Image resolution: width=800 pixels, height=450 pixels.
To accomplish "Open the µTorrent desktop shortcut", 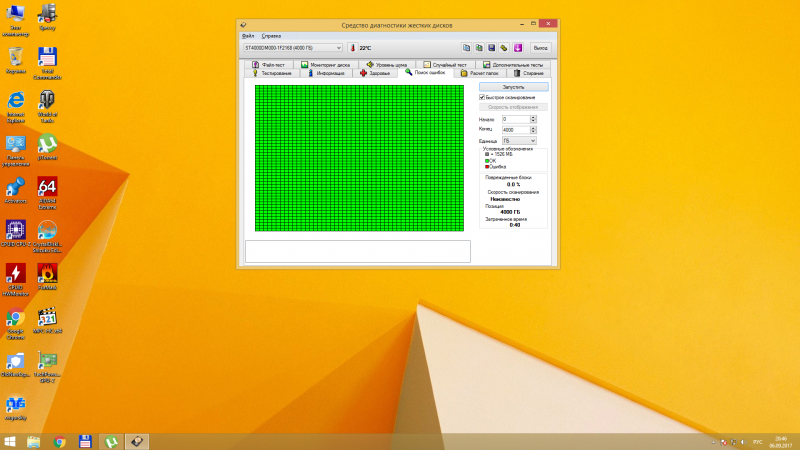I will click(x=47, y=147).
